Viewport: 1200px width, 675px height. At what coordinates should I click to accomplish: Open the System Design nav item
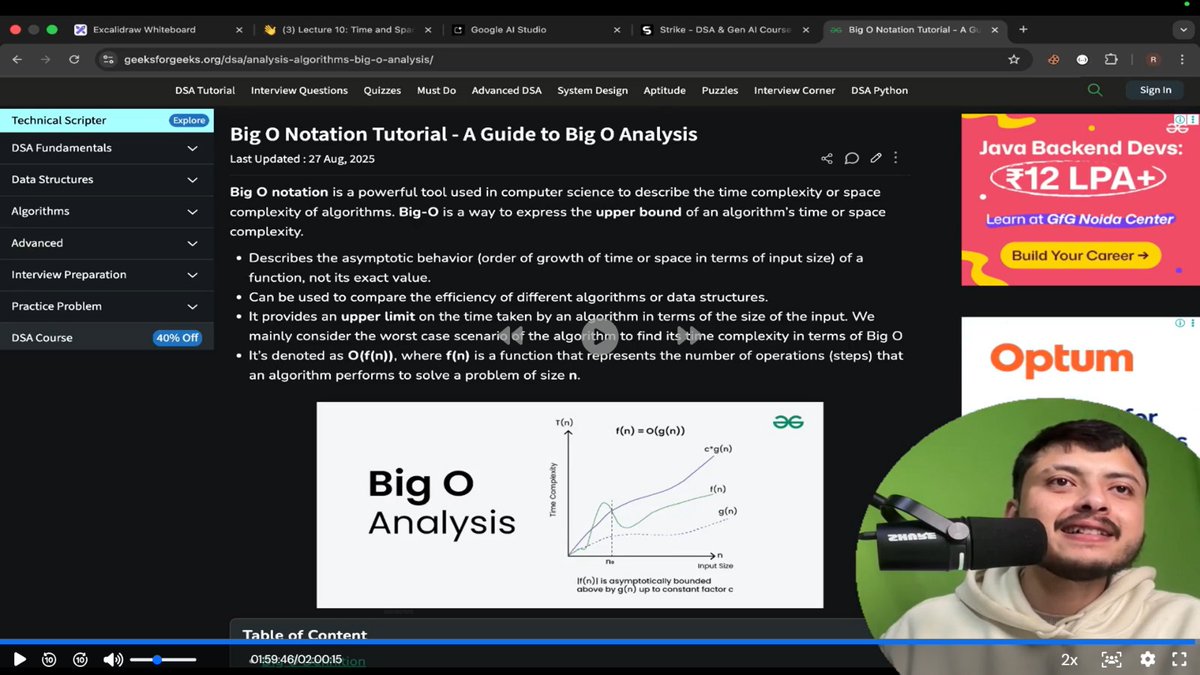593,90
